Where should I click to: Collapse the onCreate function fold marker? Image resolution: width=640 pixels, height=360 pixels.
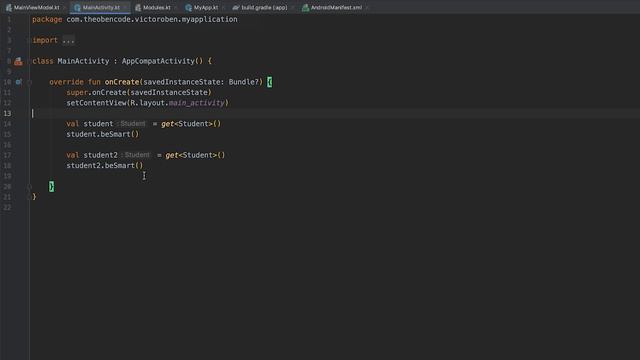click(29, 82)
